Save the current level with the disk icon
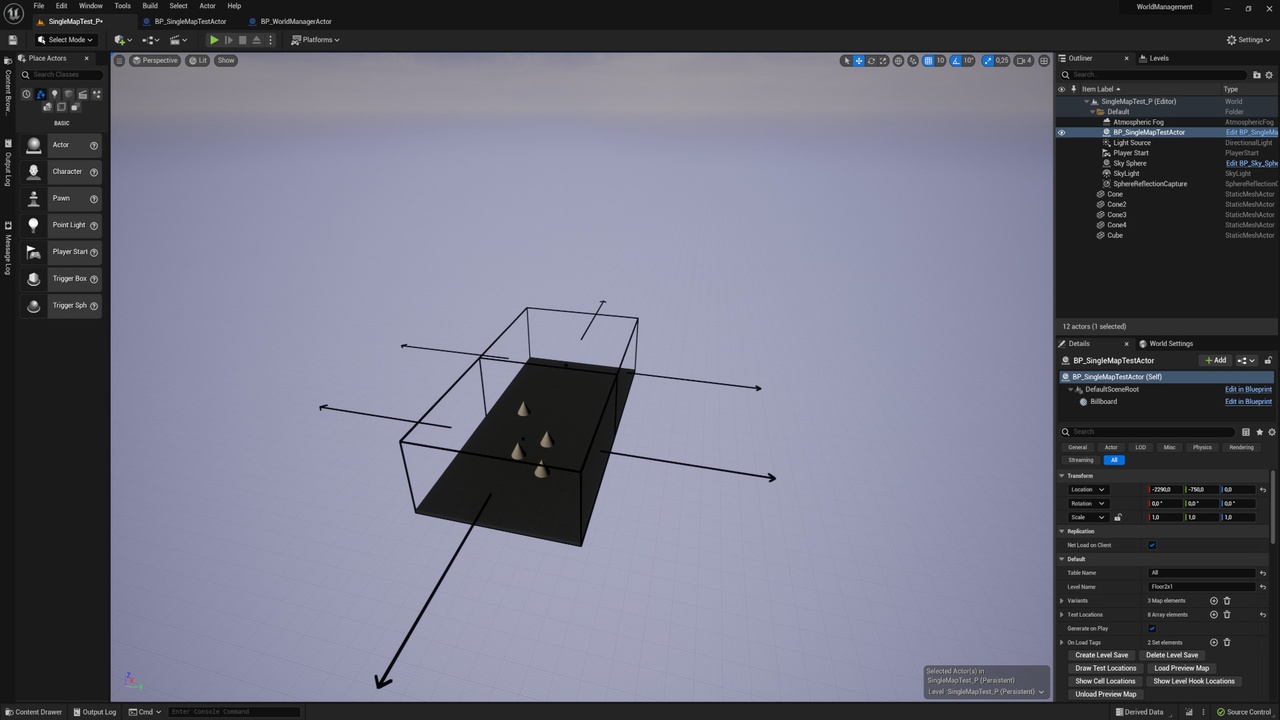This screenshot has width=1280, height=720. click(x=12, y=40)
